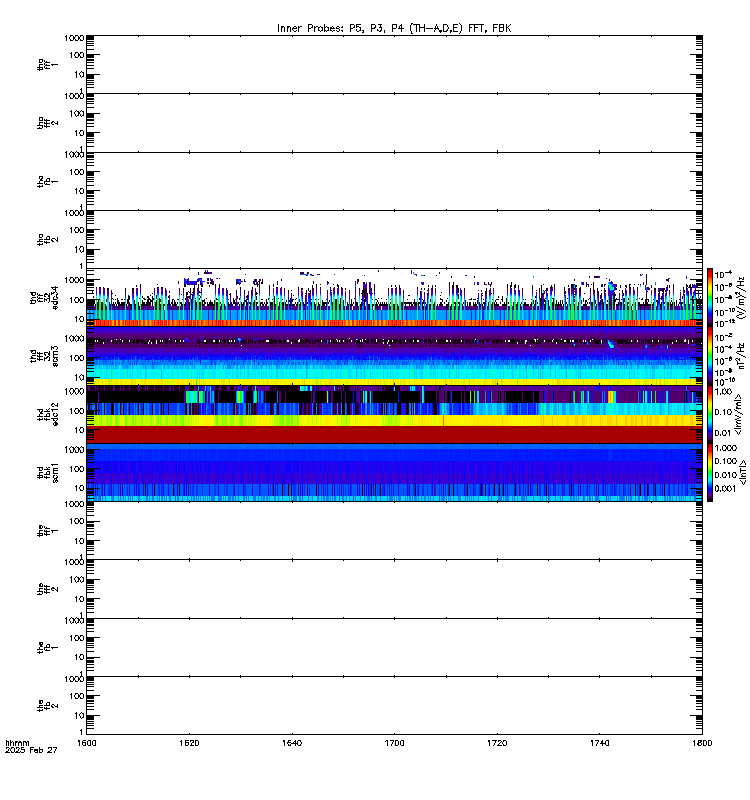Click the '<|nT|>' color bar unit label
This screenshot has width=750, height=800.
click(x=743, y=473)
